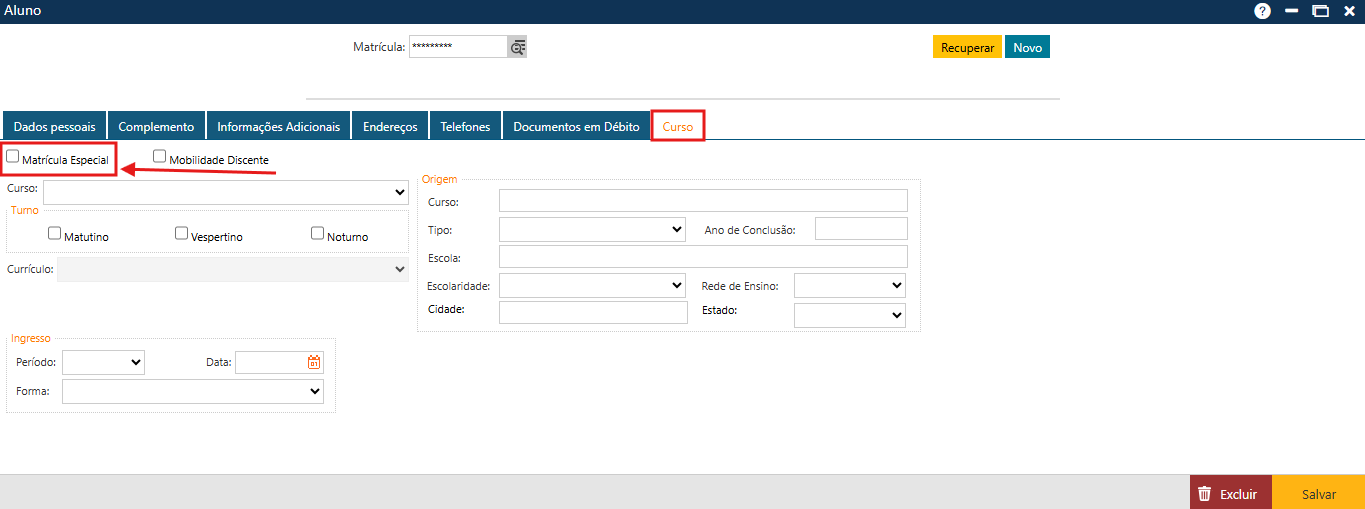Click the Ano de Conclusão input field
The image size is (1365, 509).
point(861,229)
